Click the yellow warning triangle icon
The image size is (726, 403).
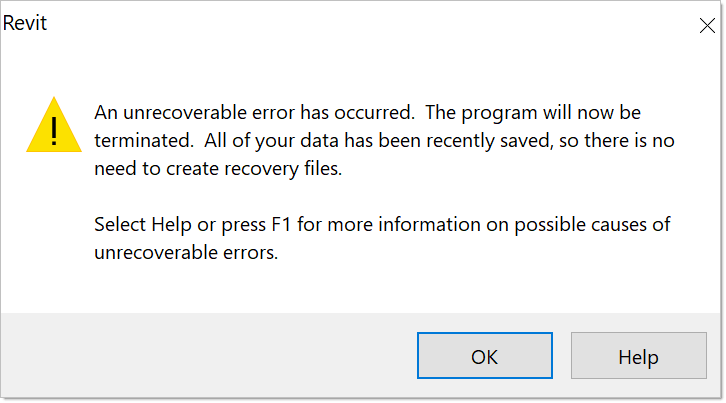54,126
